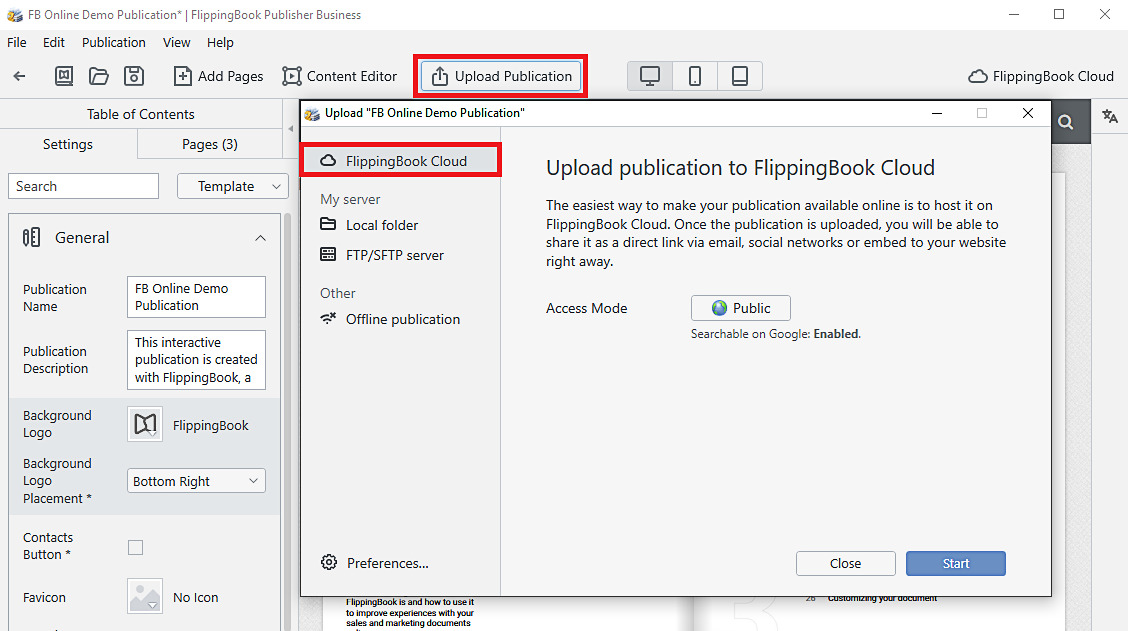This screenshot has width=1128, height=631.
Task: Open the Help menu
Action: [220, 42]
